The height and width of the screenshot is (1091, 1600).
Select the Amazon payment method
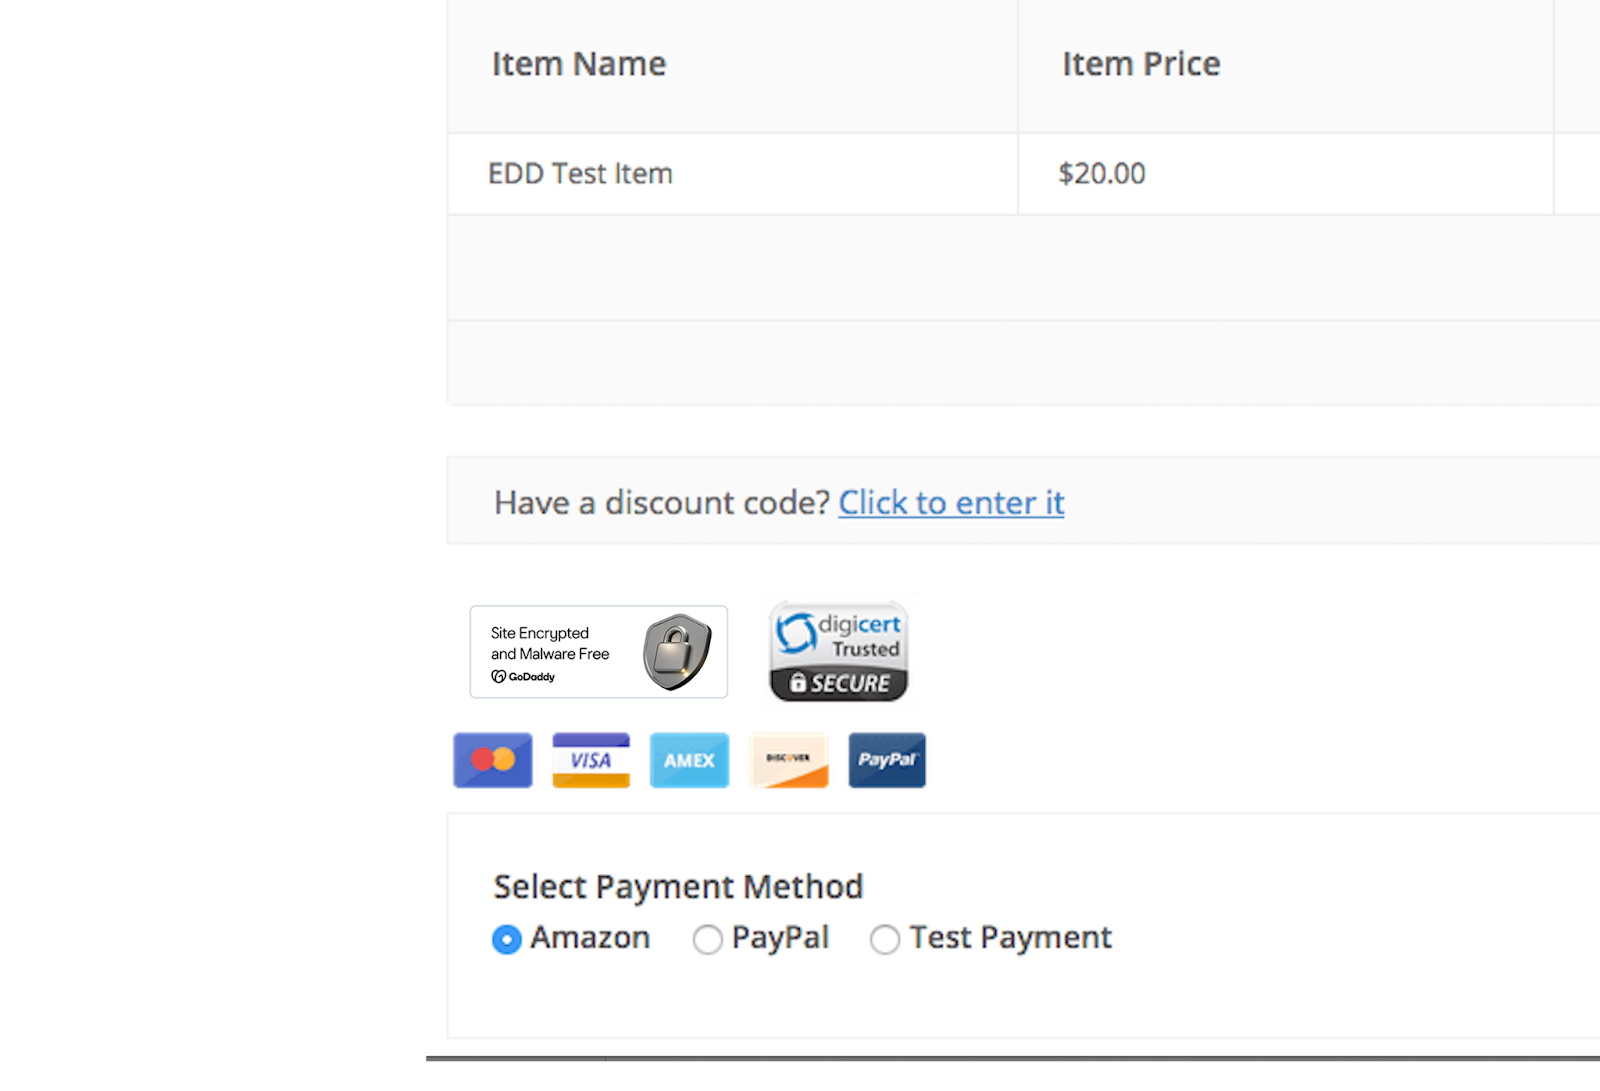click(x=506, y=939)
